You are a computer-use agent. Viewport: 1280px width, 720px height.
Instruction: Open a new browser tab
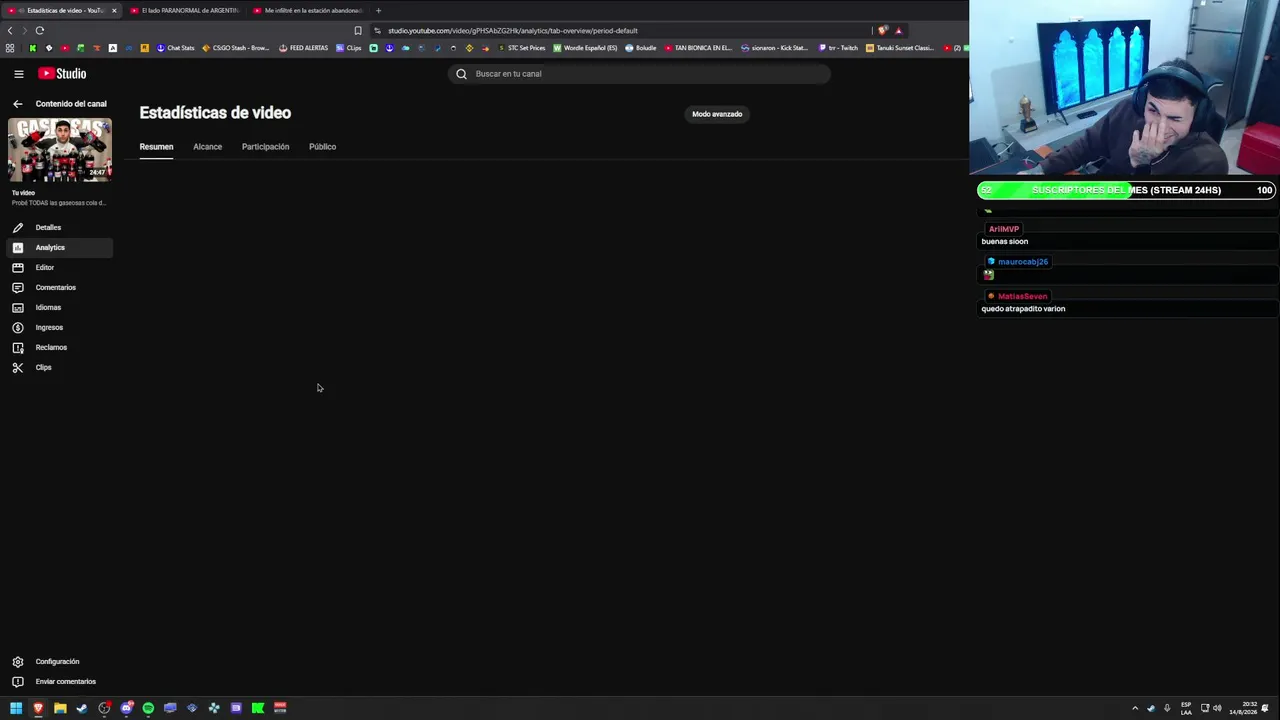pyautogui.click(x=378, y=10)
